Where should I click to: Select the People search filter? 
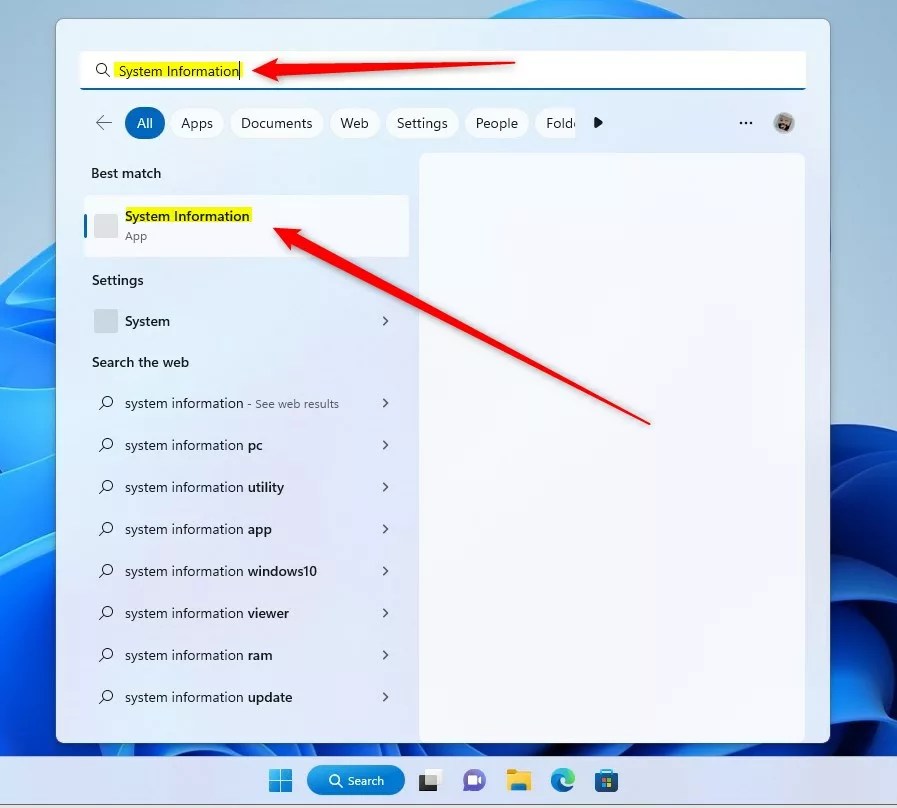pos(496,122)
